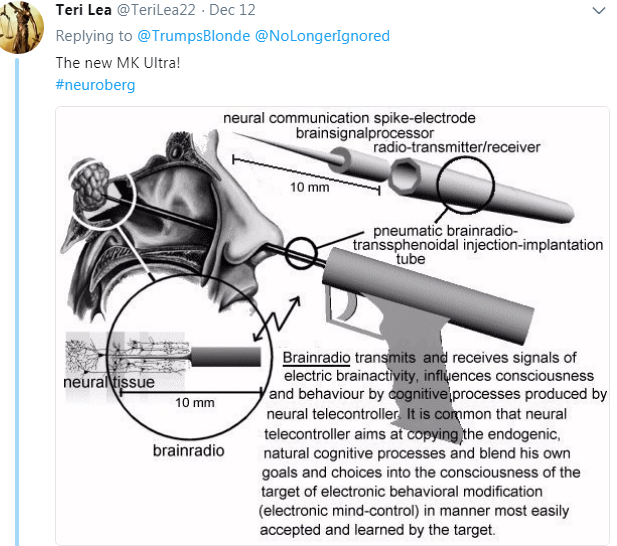Click the 'pneumatic brainradio-' label text

pos(445,231)
